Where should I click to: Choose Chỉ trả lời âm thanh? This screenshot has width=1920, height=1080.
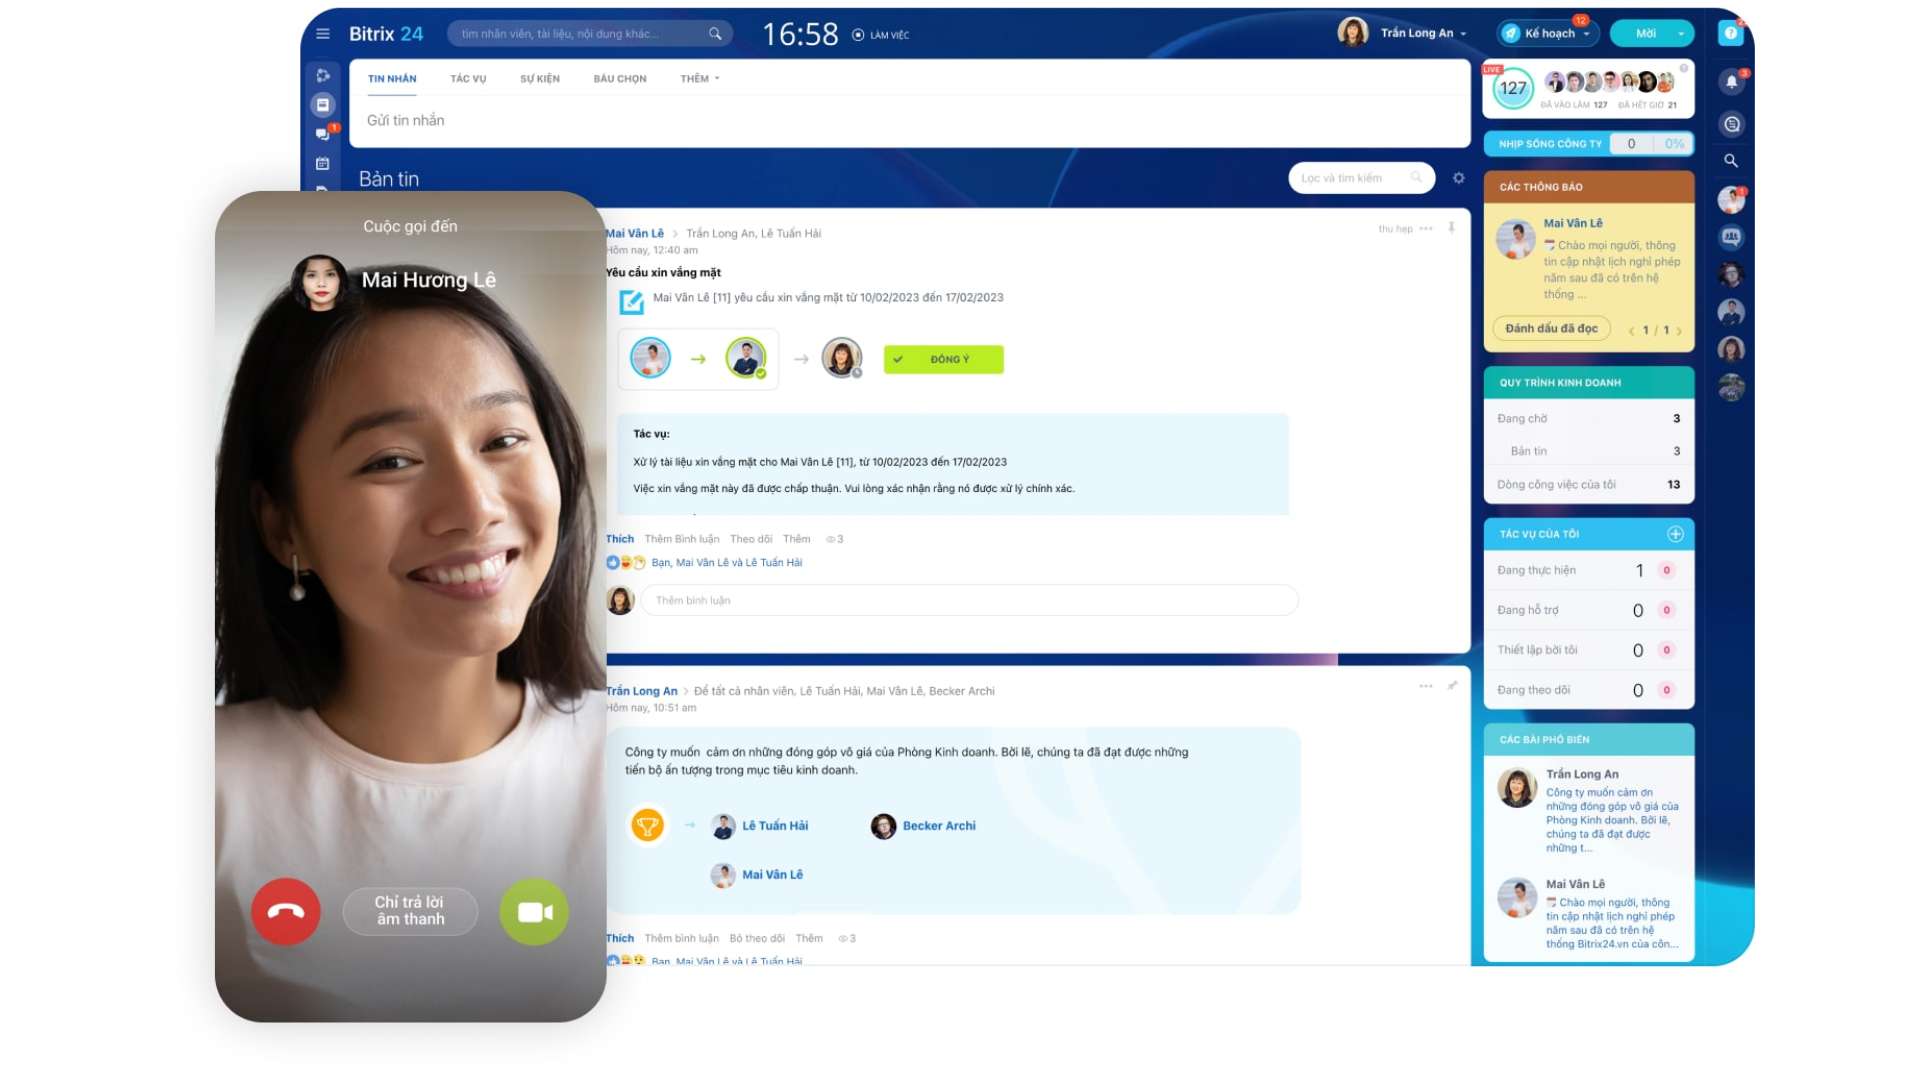pos(410,911)
